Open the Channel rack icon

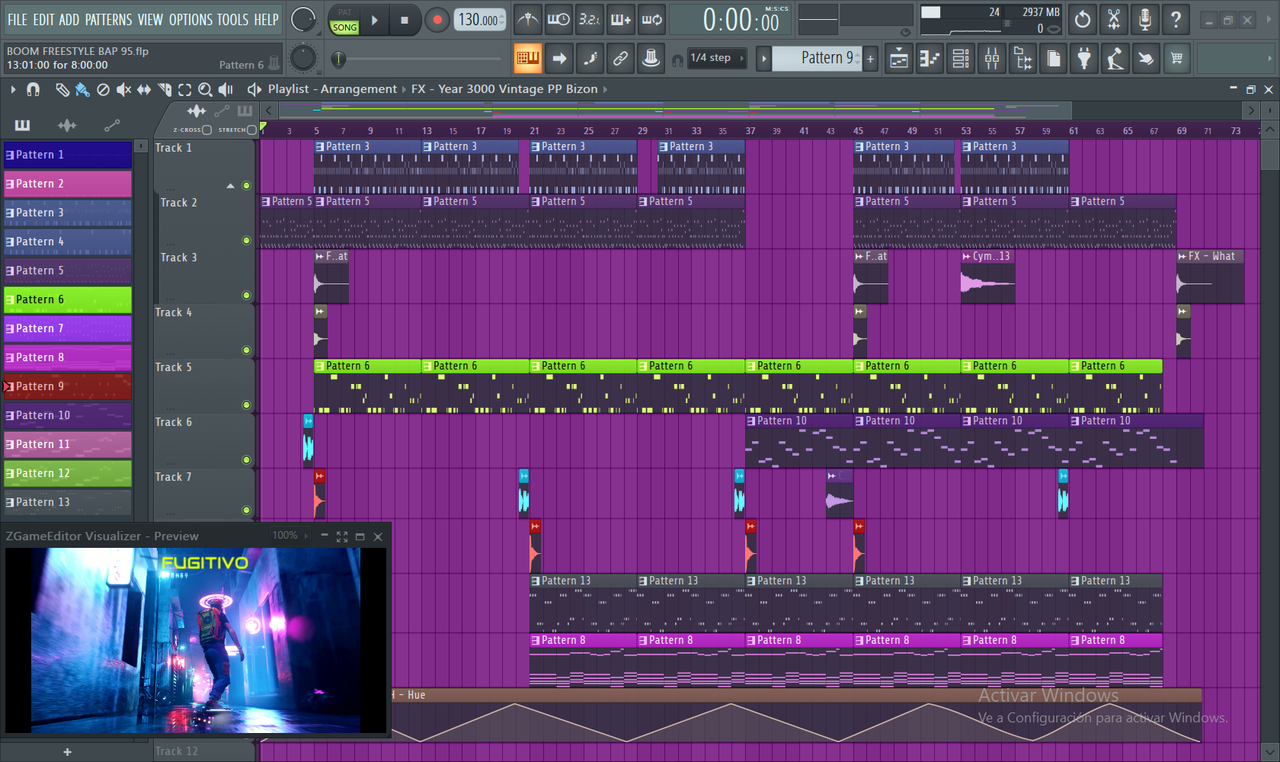(x=961, y=59)
